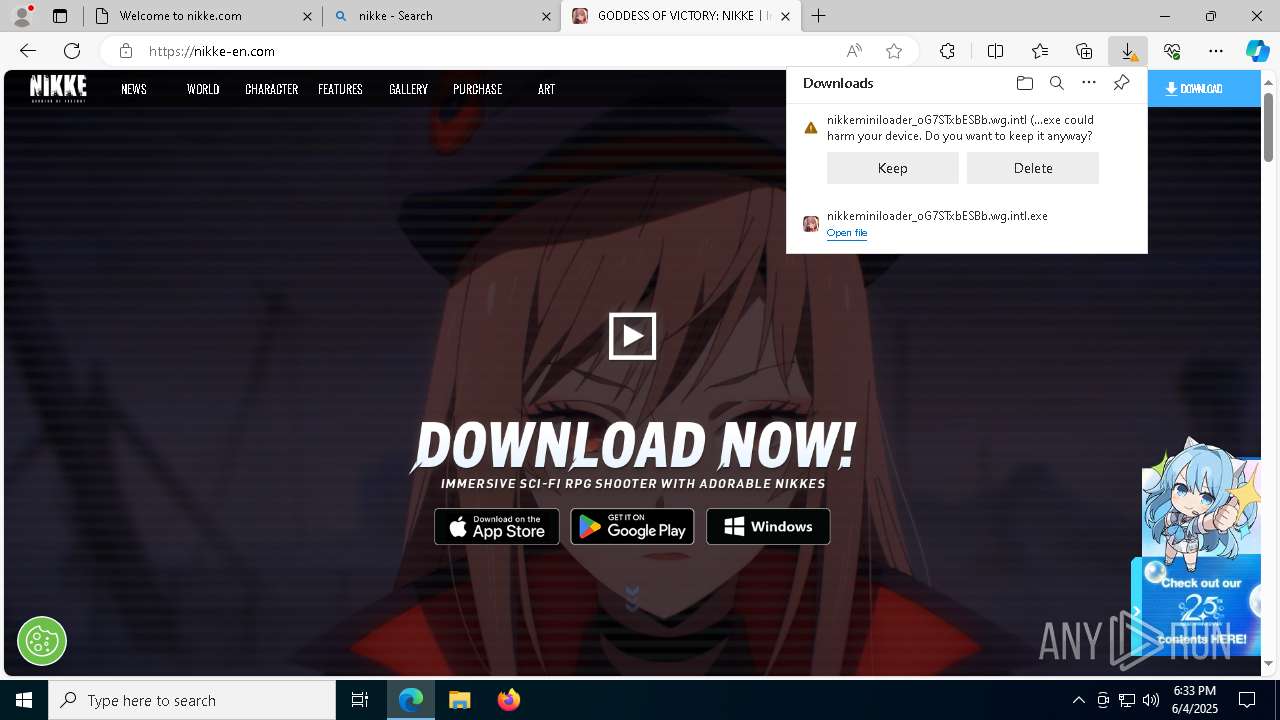Open the volume control in tray
Screen dimensions: 1280x720
click(x=1151, y=700)
